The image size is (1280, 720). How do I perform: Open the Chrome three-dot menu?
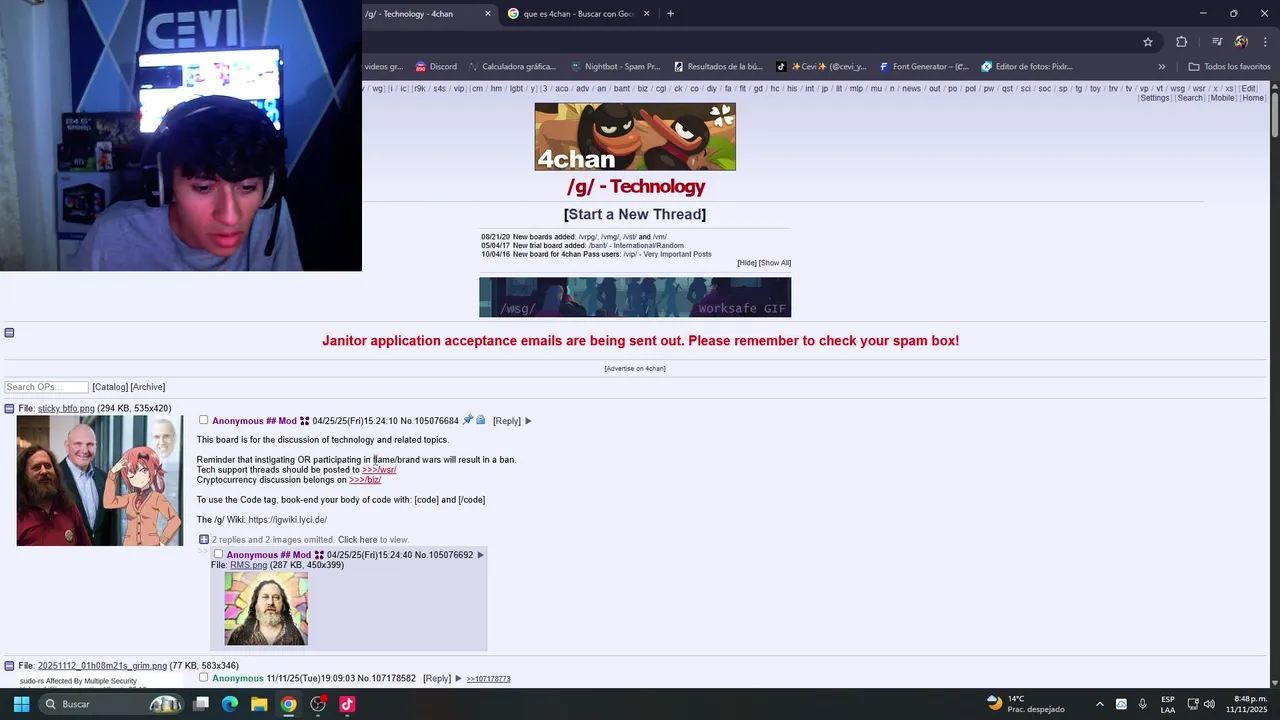coord(1265,42)
